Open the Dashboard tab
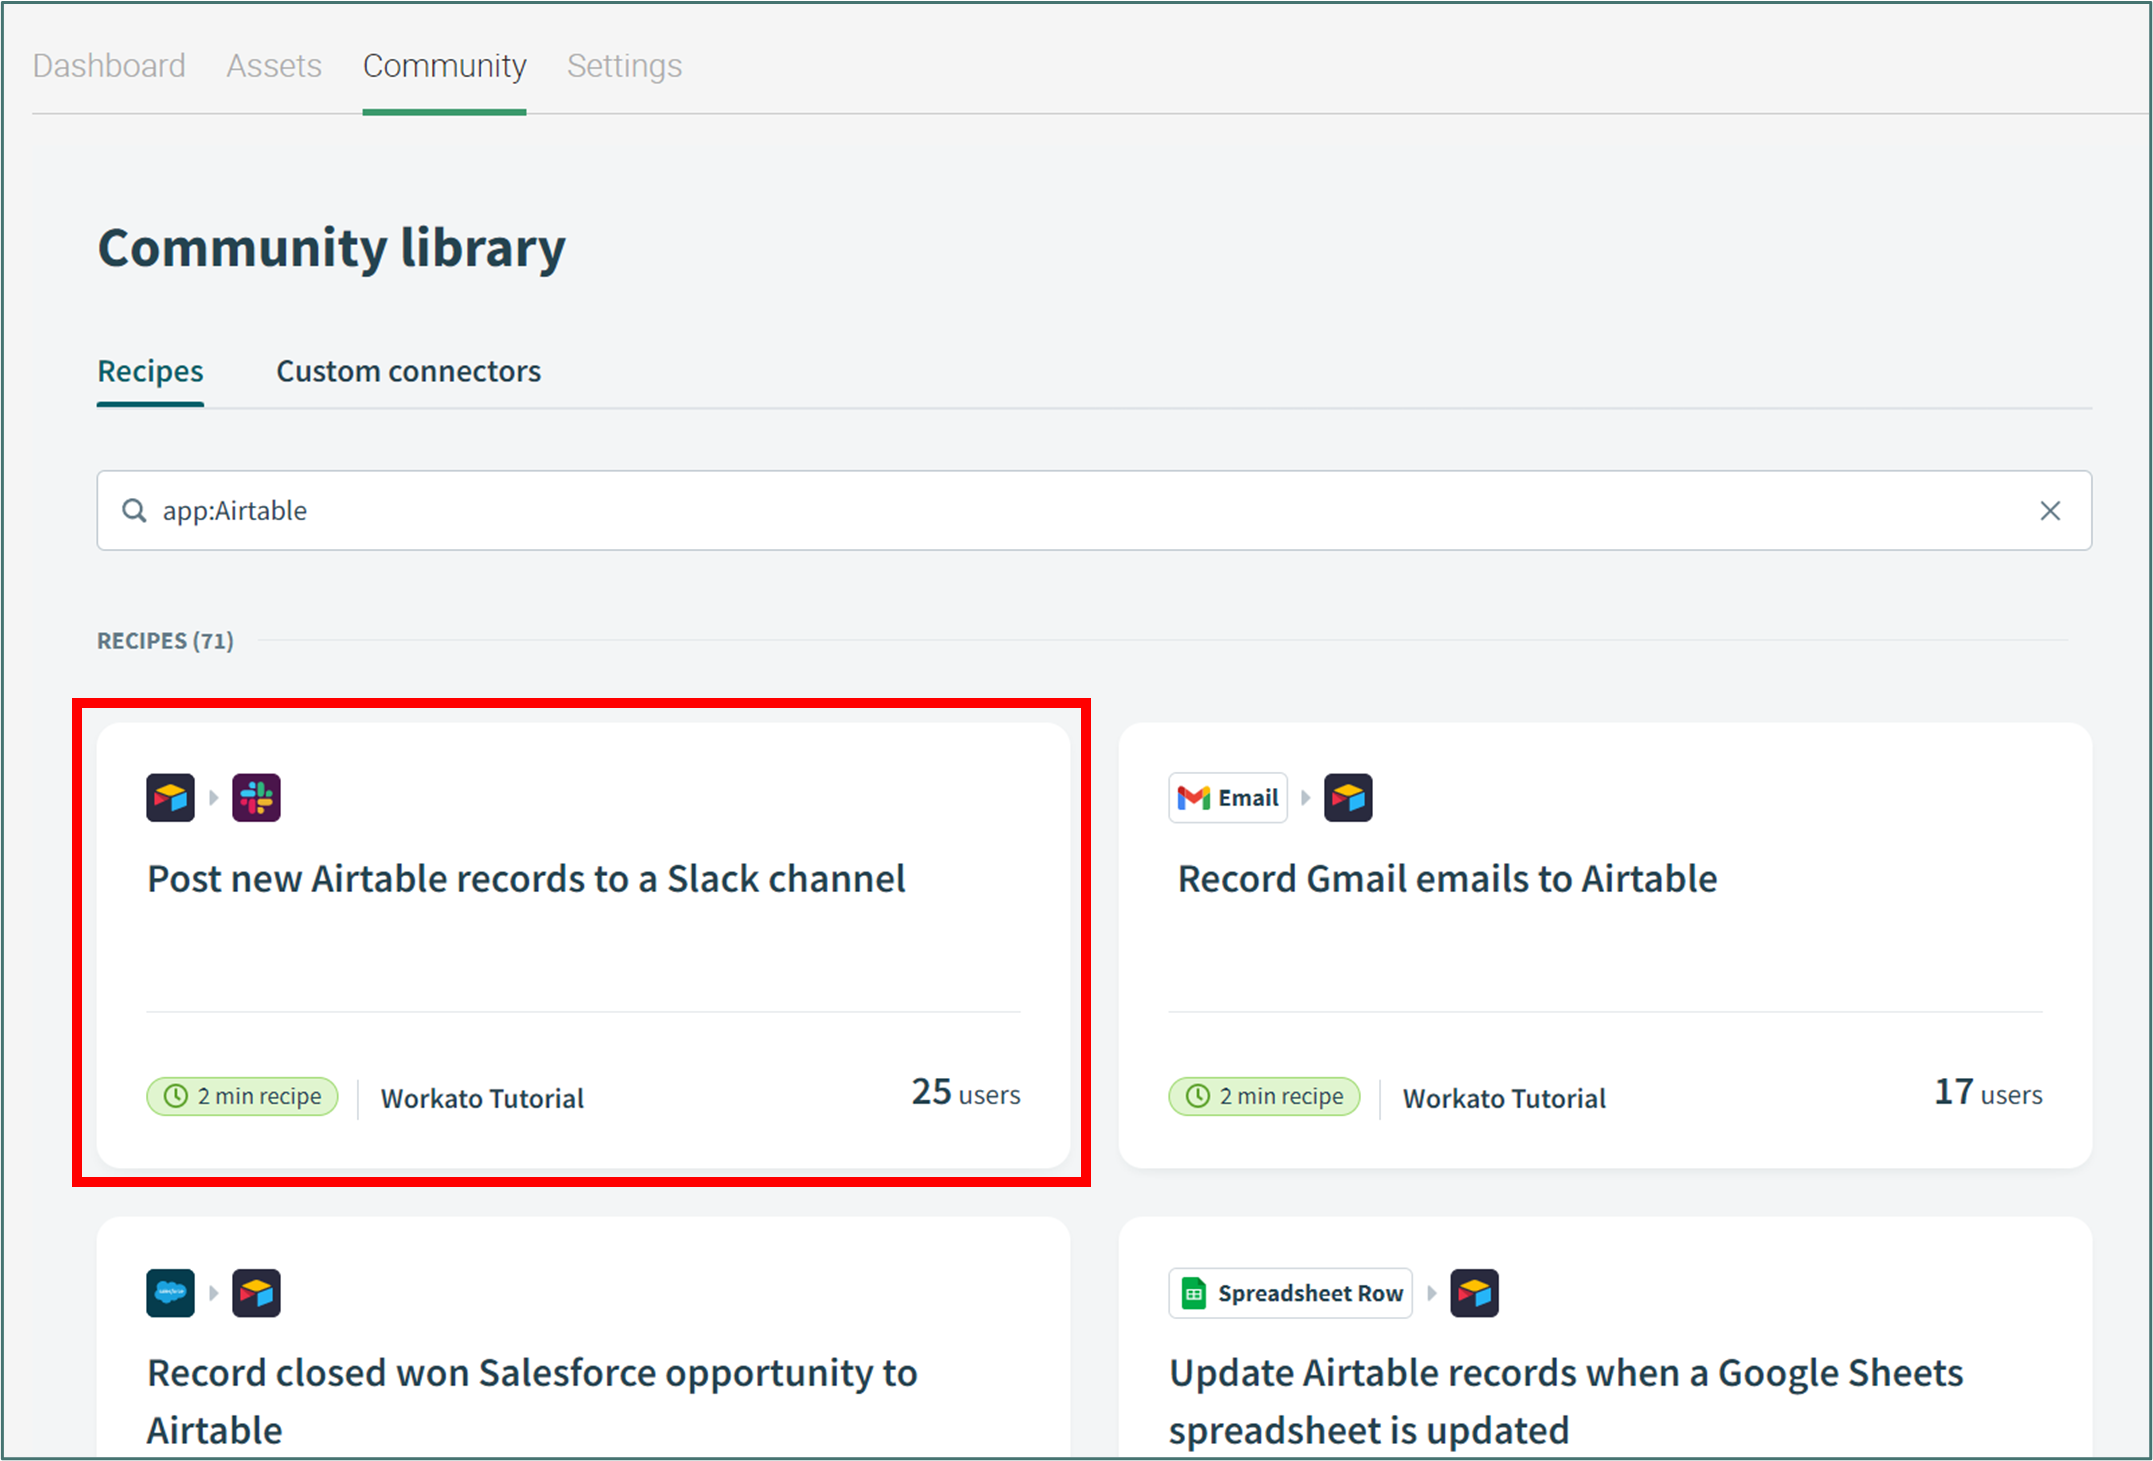The width and height of the screenshot is (2153, 1461). 109,66
